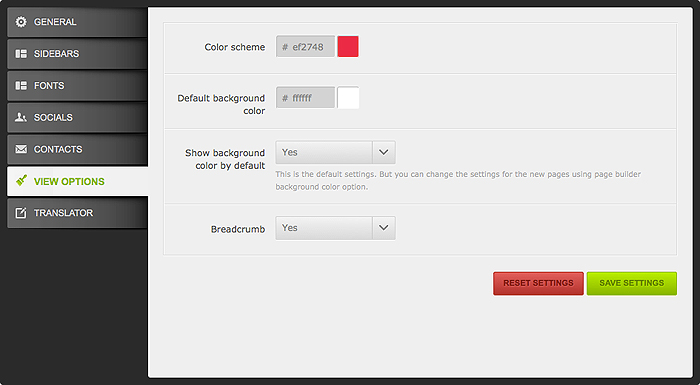Click the Fonts layout icon
The image size is (700, 385).
[21, 85]
